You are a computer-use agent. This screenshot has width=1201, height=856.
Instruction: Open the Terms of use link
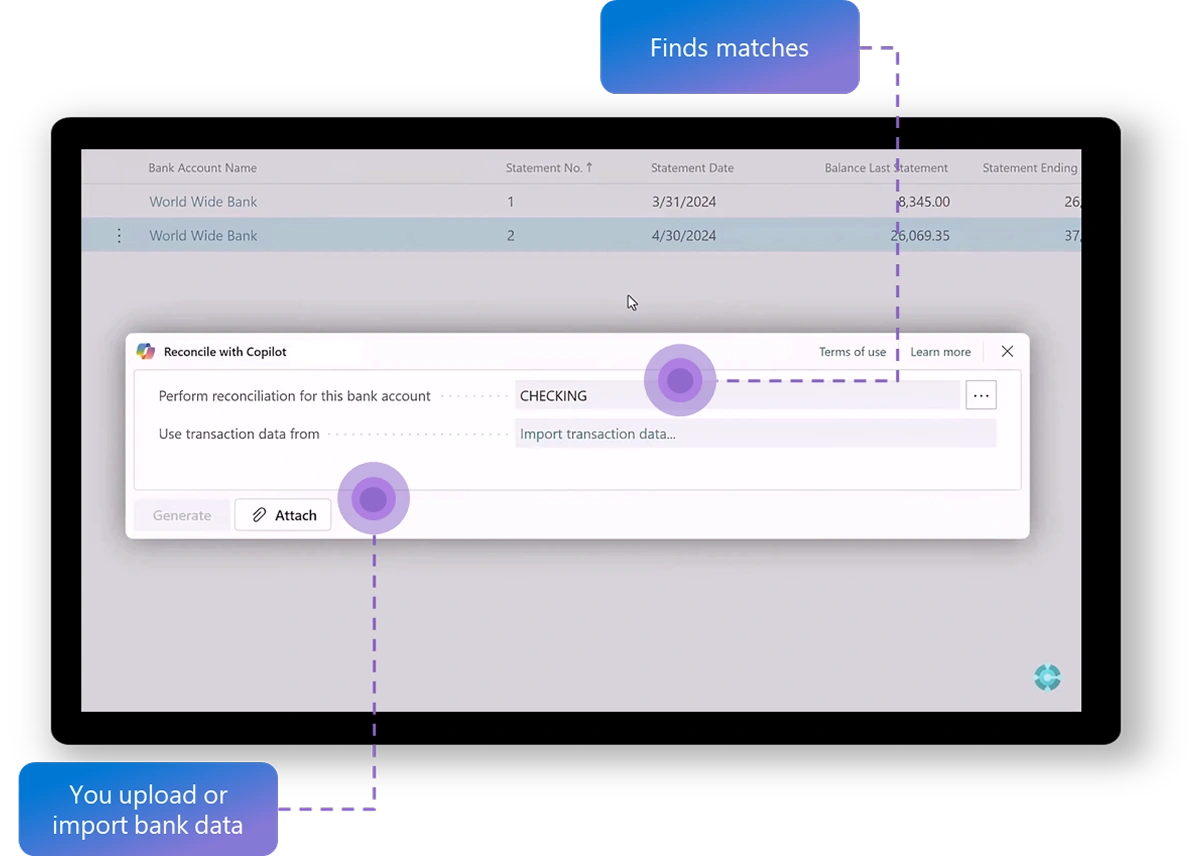[852, 351]
